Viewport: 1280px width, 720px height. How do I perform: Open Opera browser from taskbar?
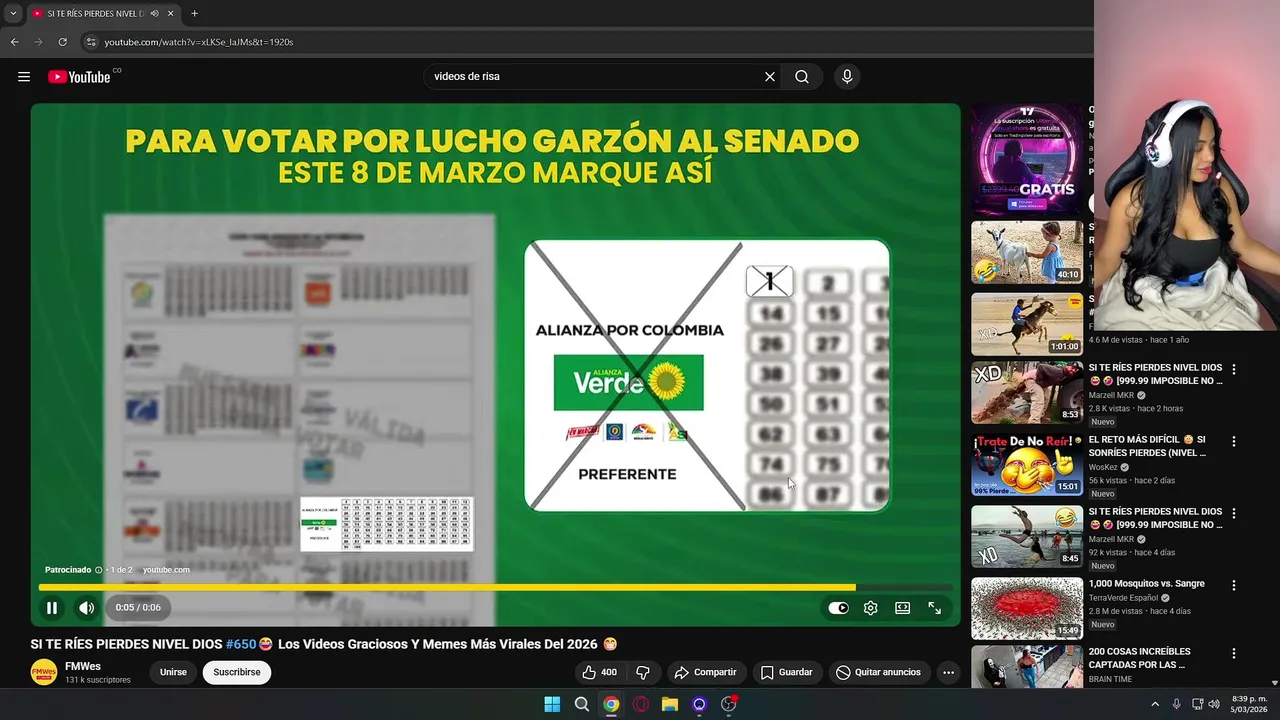point(640,704)
